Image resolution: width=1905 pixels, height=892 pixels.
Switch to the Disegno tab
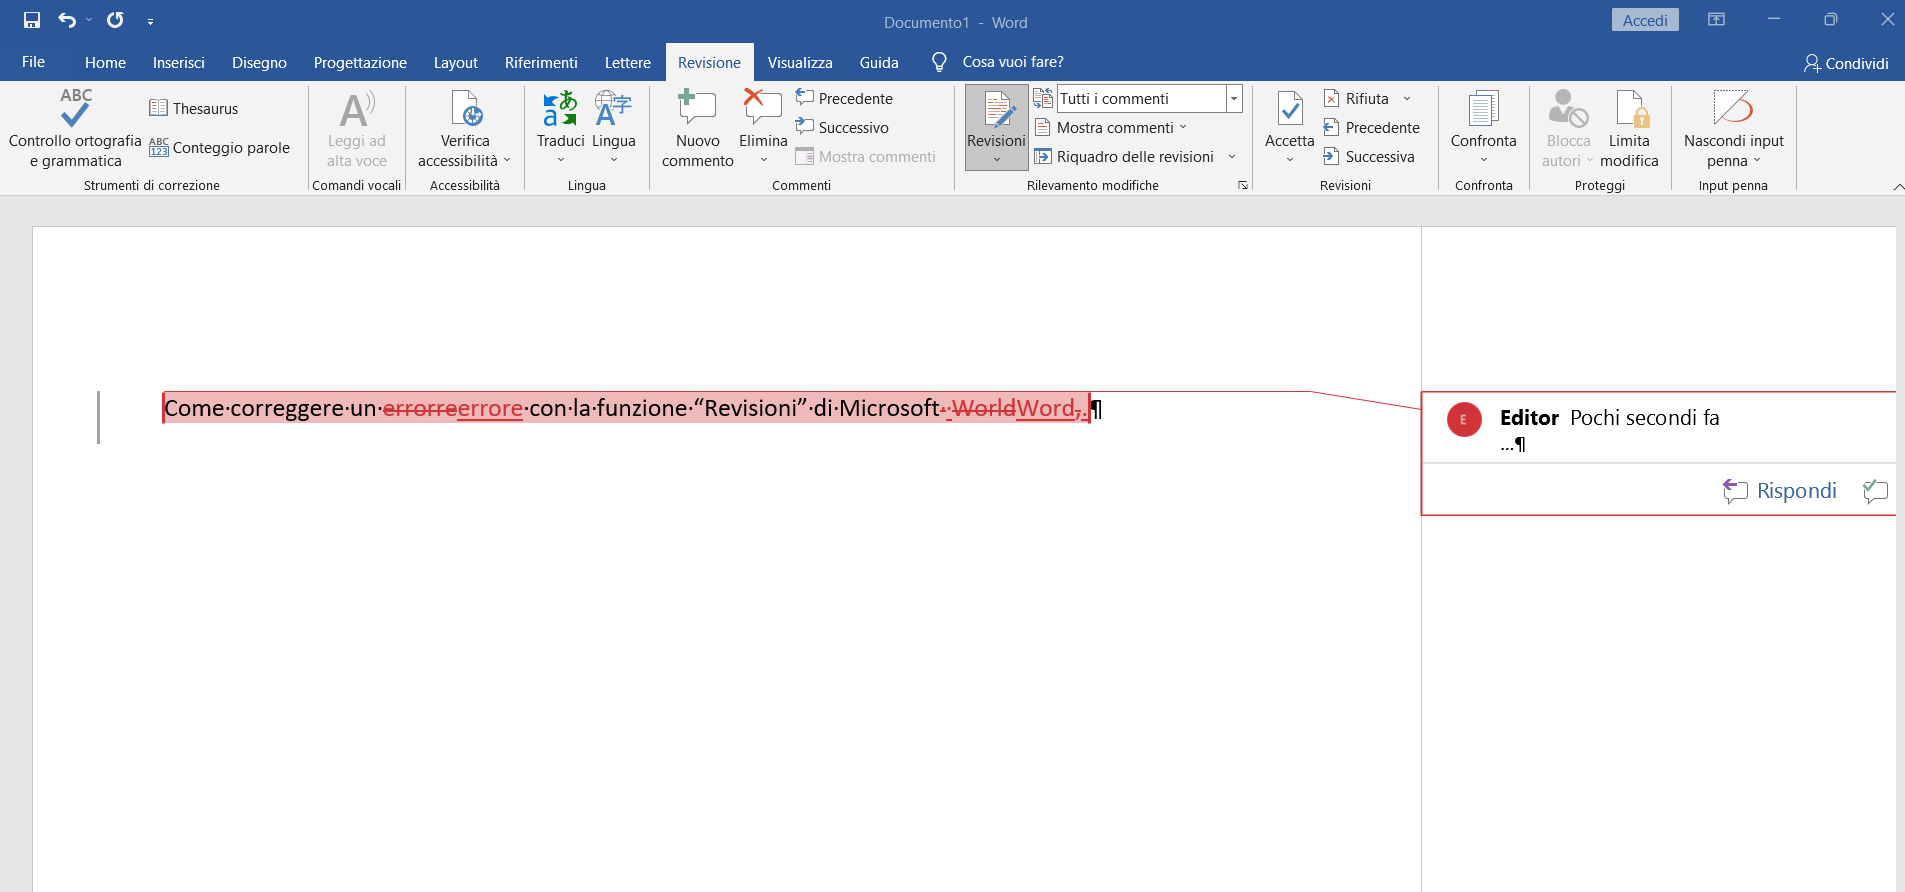click(259, 62)
